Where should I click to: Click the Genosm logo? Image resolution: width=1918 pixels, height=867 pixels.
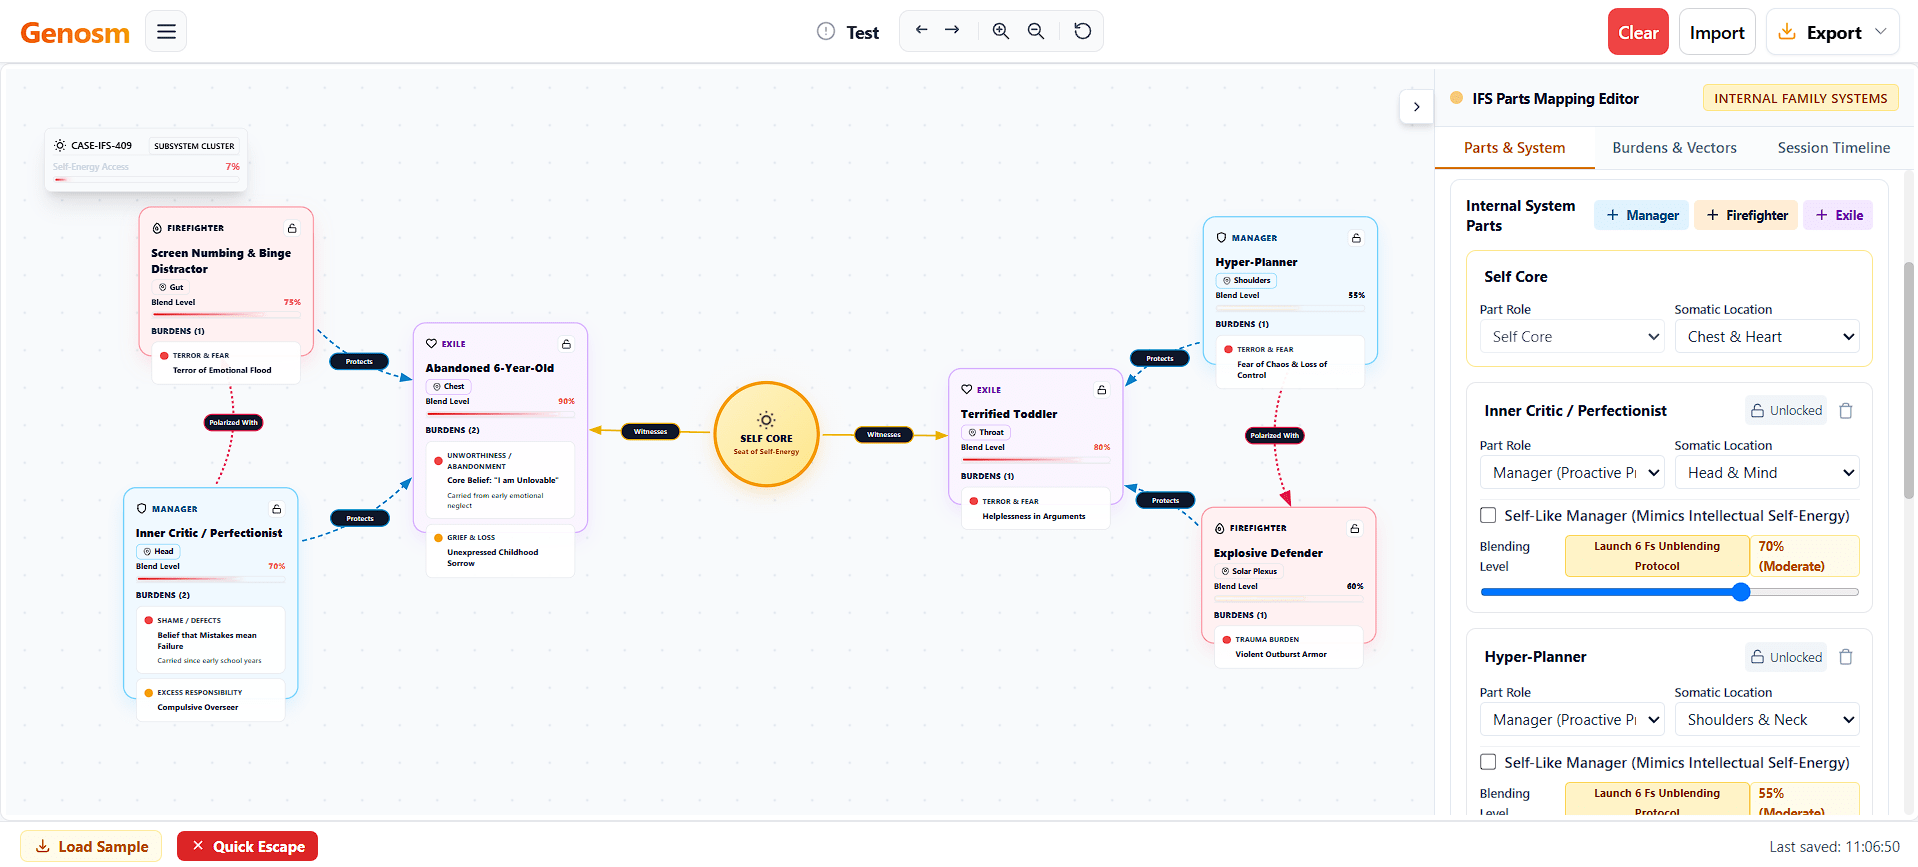coord(75,33)
